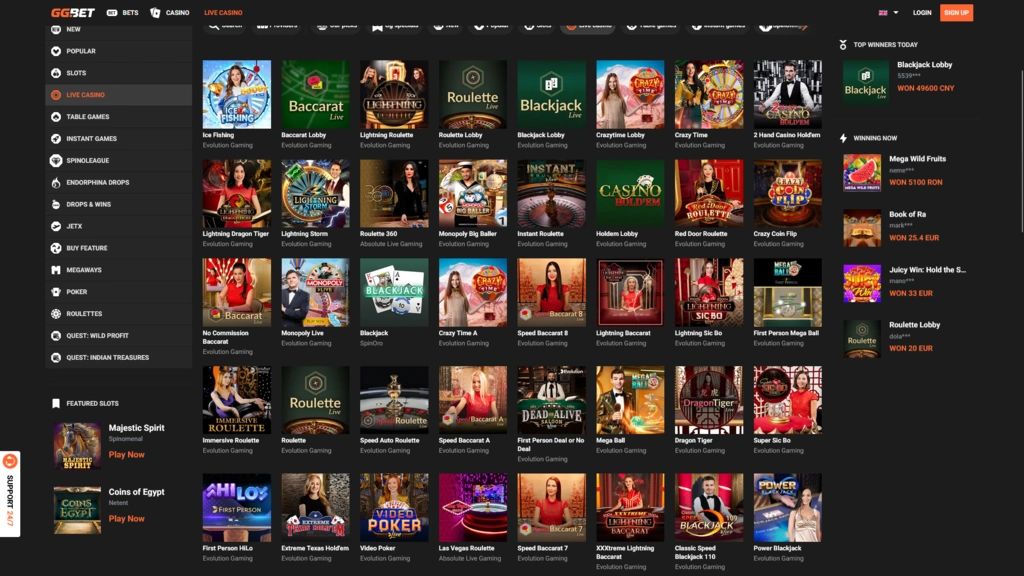The image size is (1024, 576).
Task: Open Blackjack Lobby in the game grid
Action: (x=551, y=95)
